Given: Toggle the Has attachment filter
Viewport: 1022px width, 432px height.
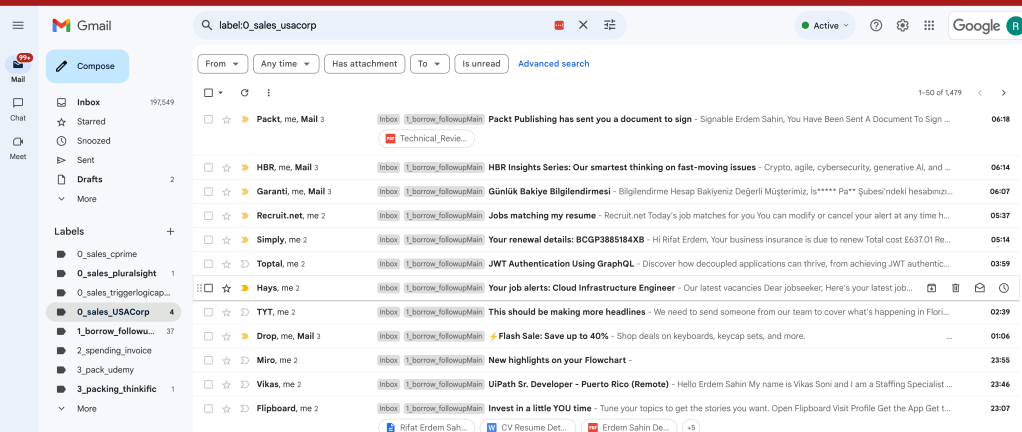Looking at the screenshot, I should click(x=364, y=64).
